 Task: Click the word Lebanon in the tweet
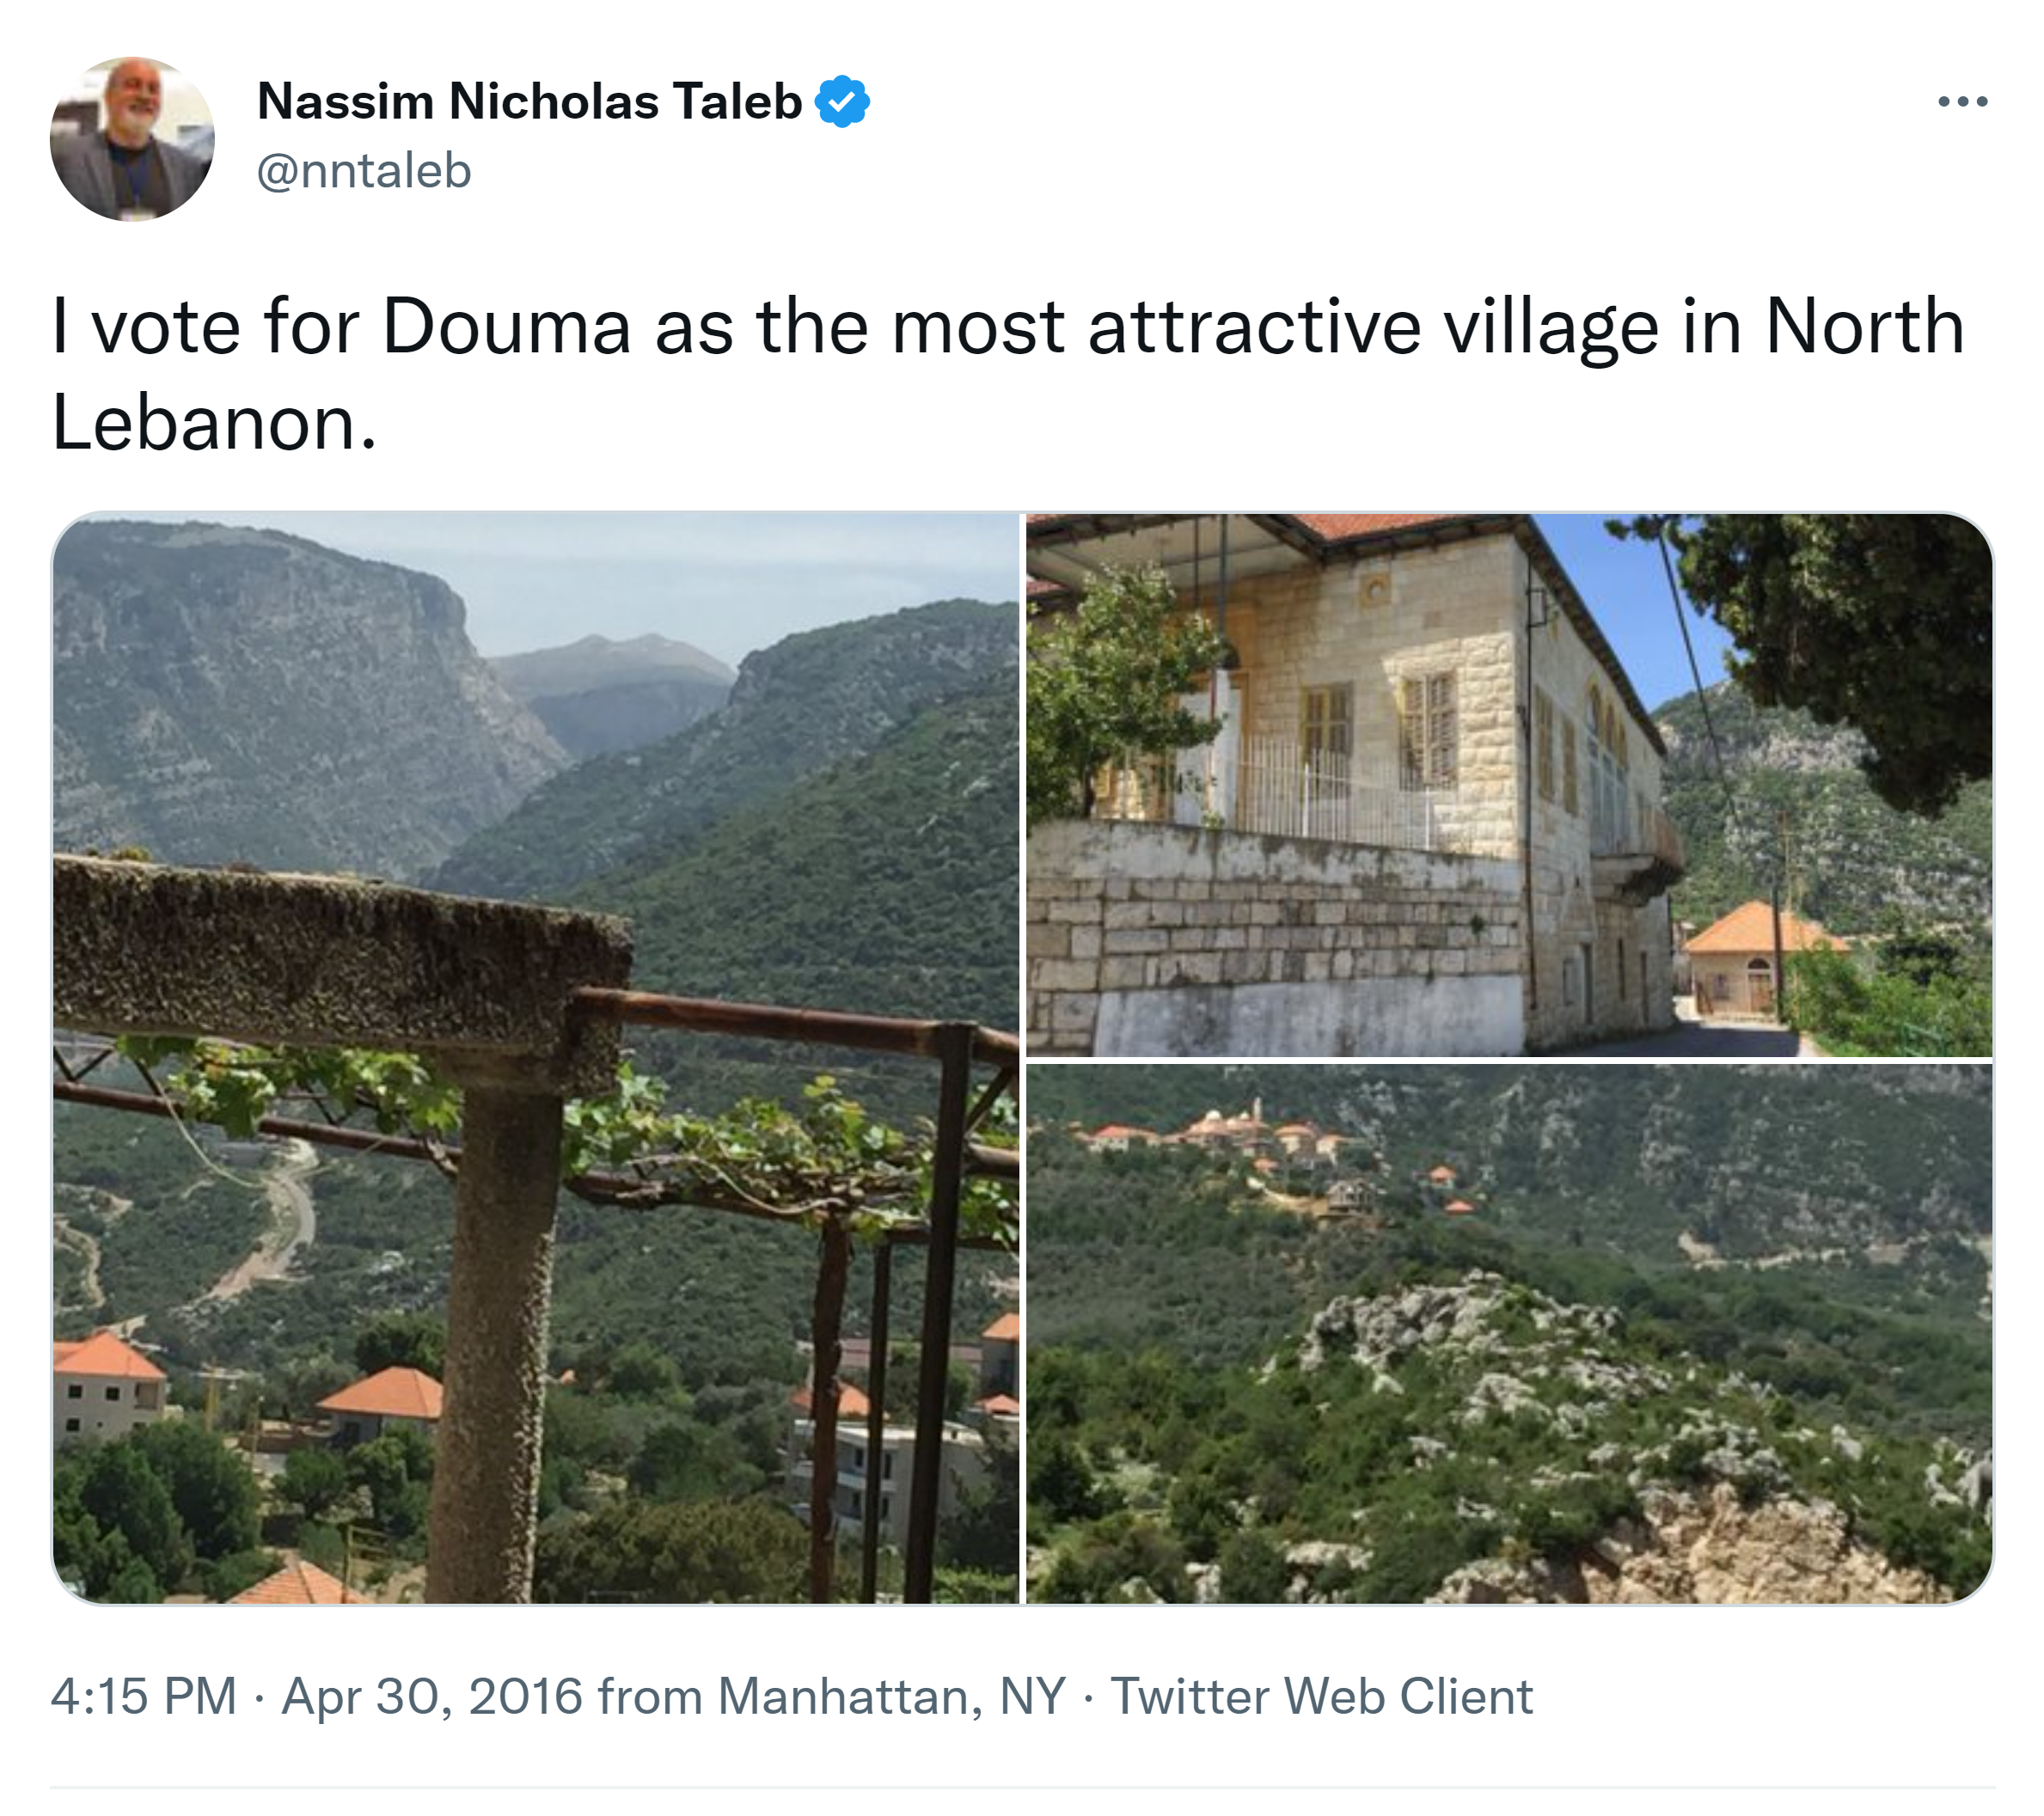click(205, 423)
